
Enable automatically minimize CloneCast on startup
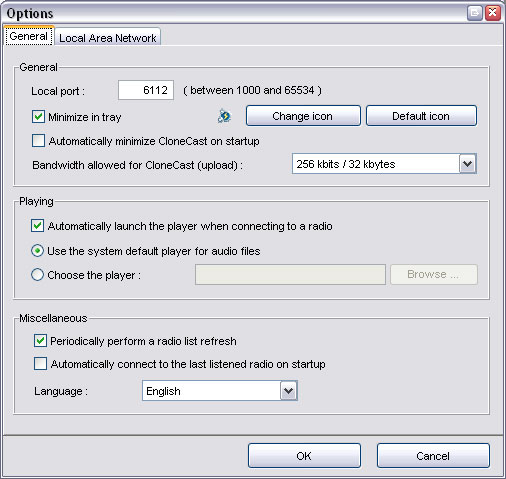(38, 141)
